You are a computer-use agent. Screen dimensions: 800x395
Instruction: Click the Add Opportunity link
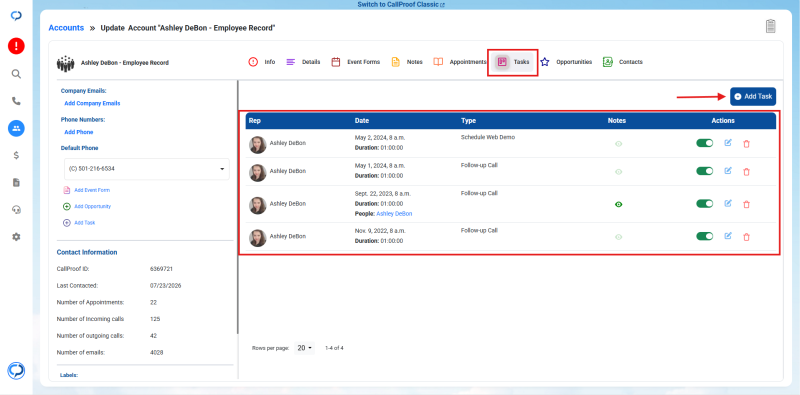tap(87, 206)
